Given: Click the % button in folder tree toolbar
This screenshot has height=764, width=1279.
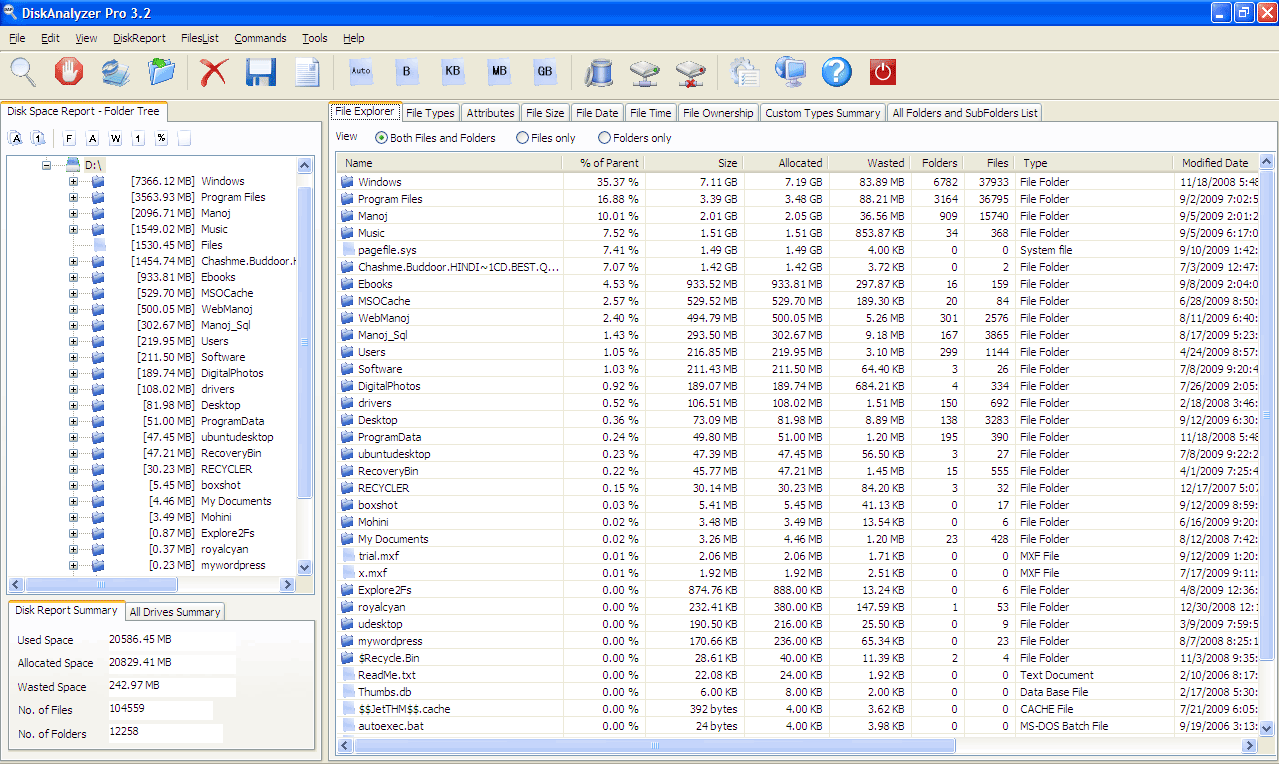Looking at the screenshot, I should tap(161, 138).
